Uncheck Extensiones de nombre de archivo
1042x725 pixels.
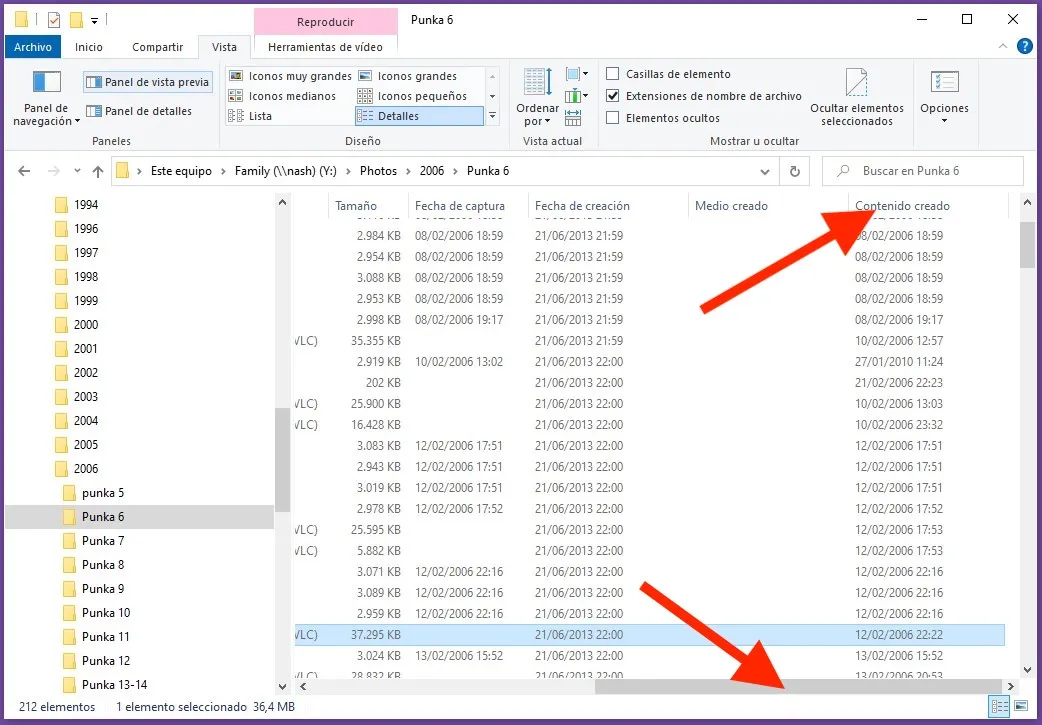[x=613, y=96]
